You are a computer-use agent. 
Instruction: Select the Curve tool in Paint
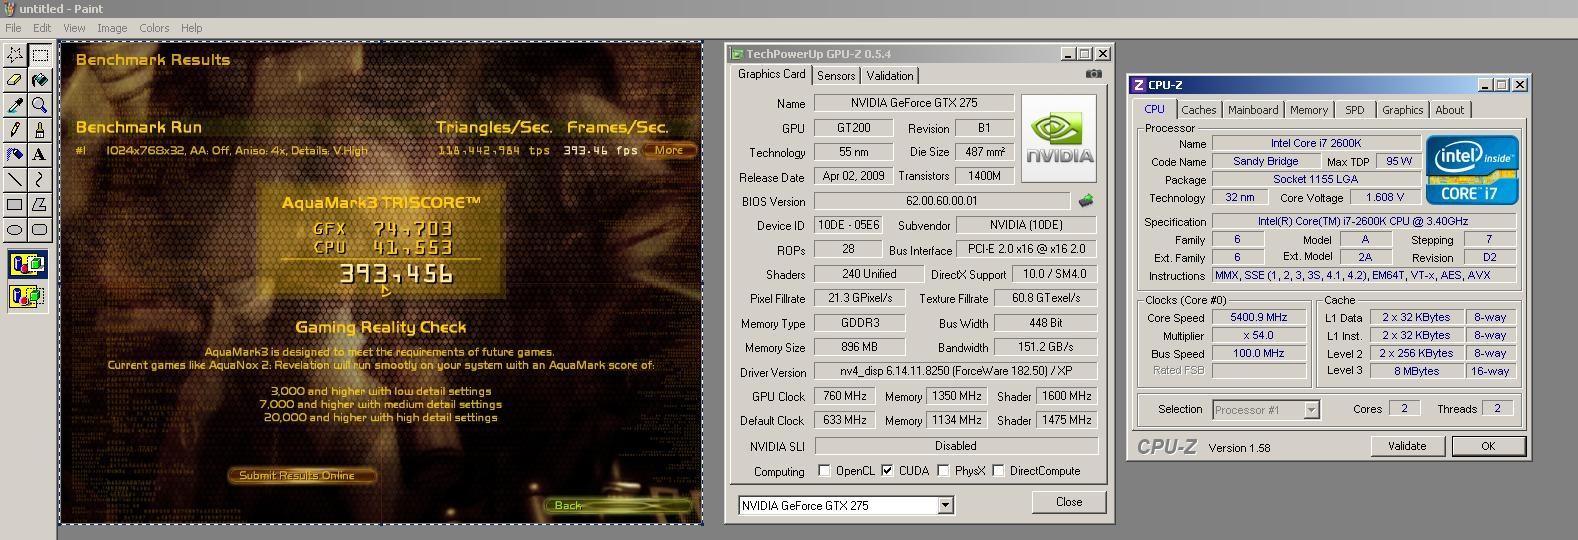coord(40,180)
